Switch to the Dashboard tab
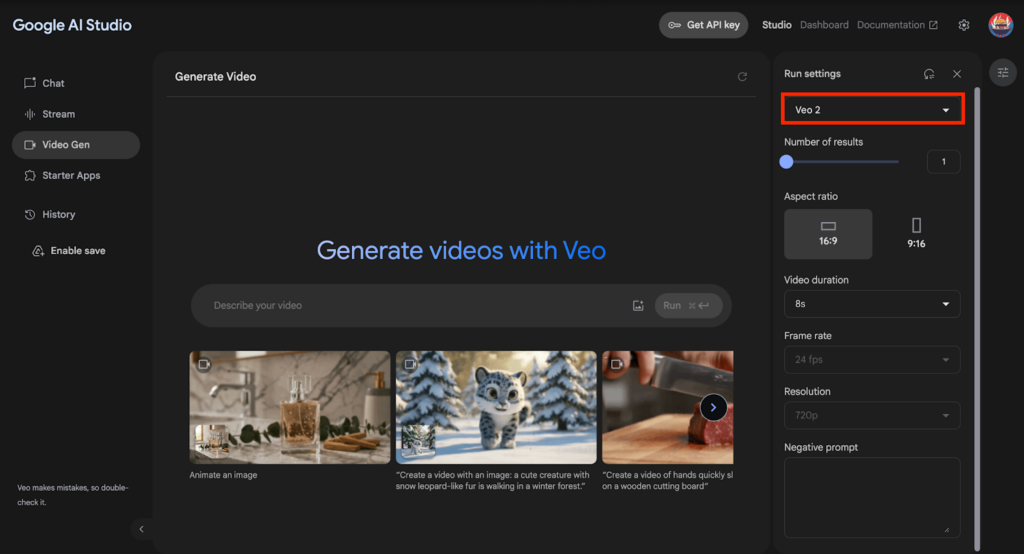1024x554 pixels. point(824,25)
